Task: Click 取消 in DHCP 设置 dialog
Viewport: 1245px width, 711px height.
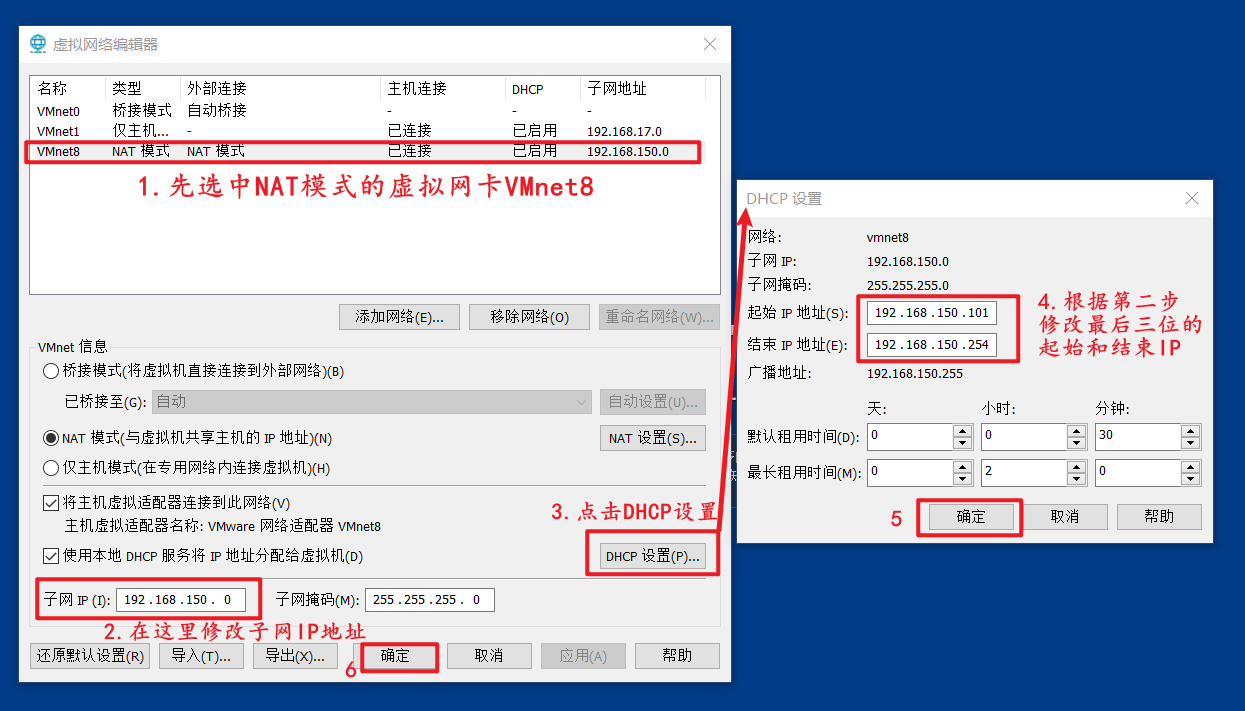Action: click(x=1065, y=517)
